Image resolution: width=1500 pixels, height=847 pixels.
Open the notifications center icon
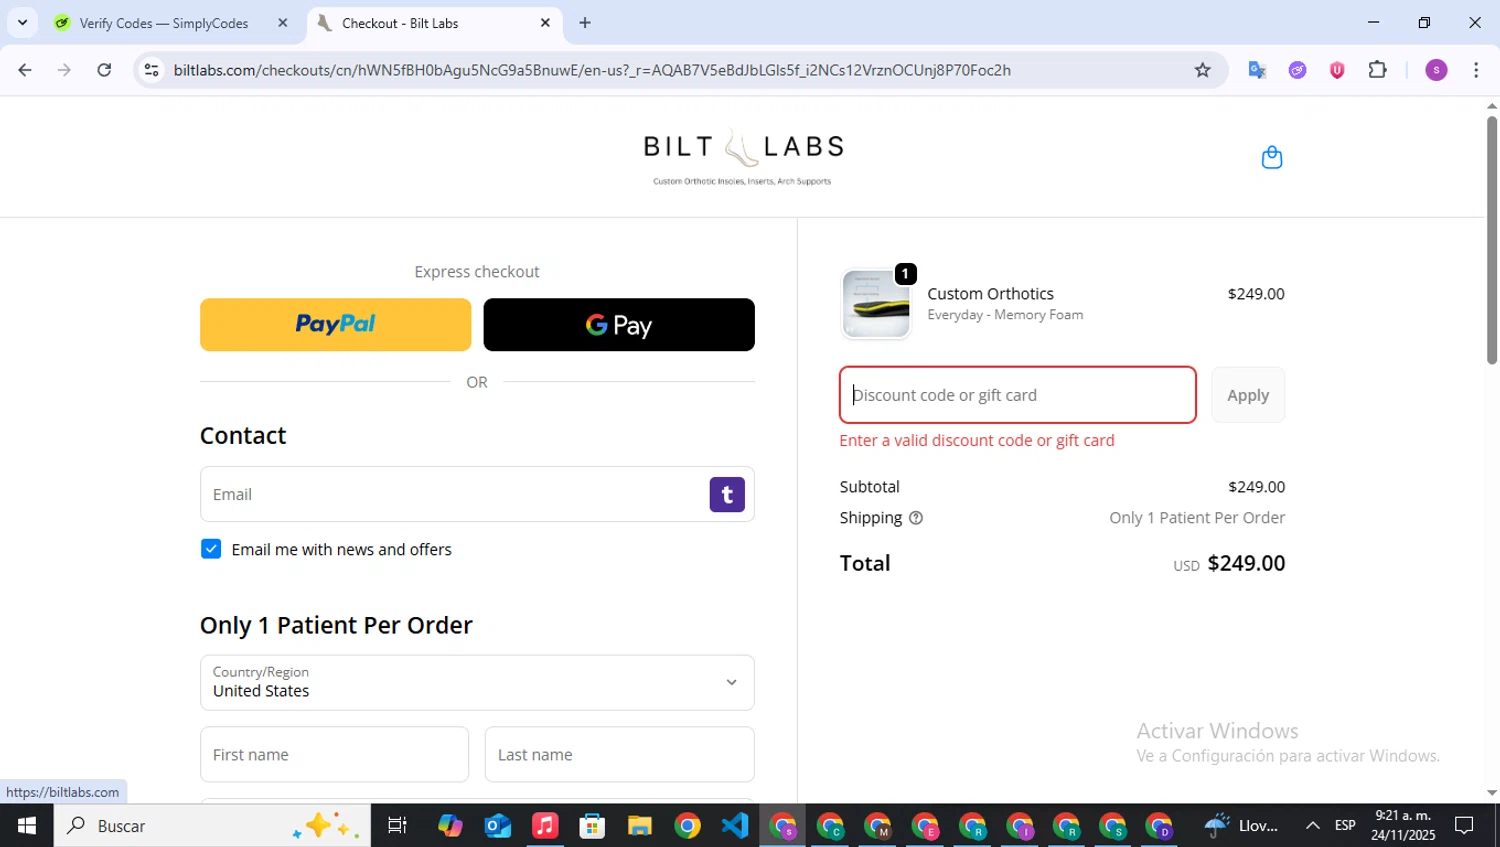(1464, 826)
